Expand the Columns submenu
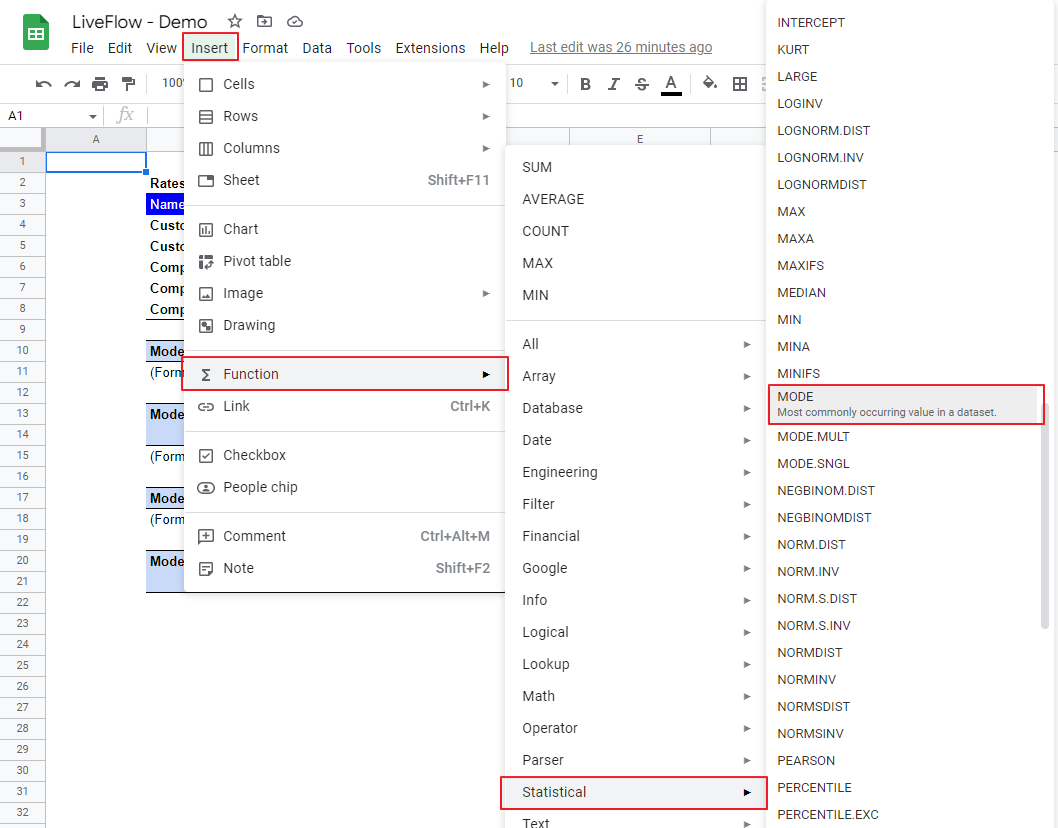 [344, 148]
